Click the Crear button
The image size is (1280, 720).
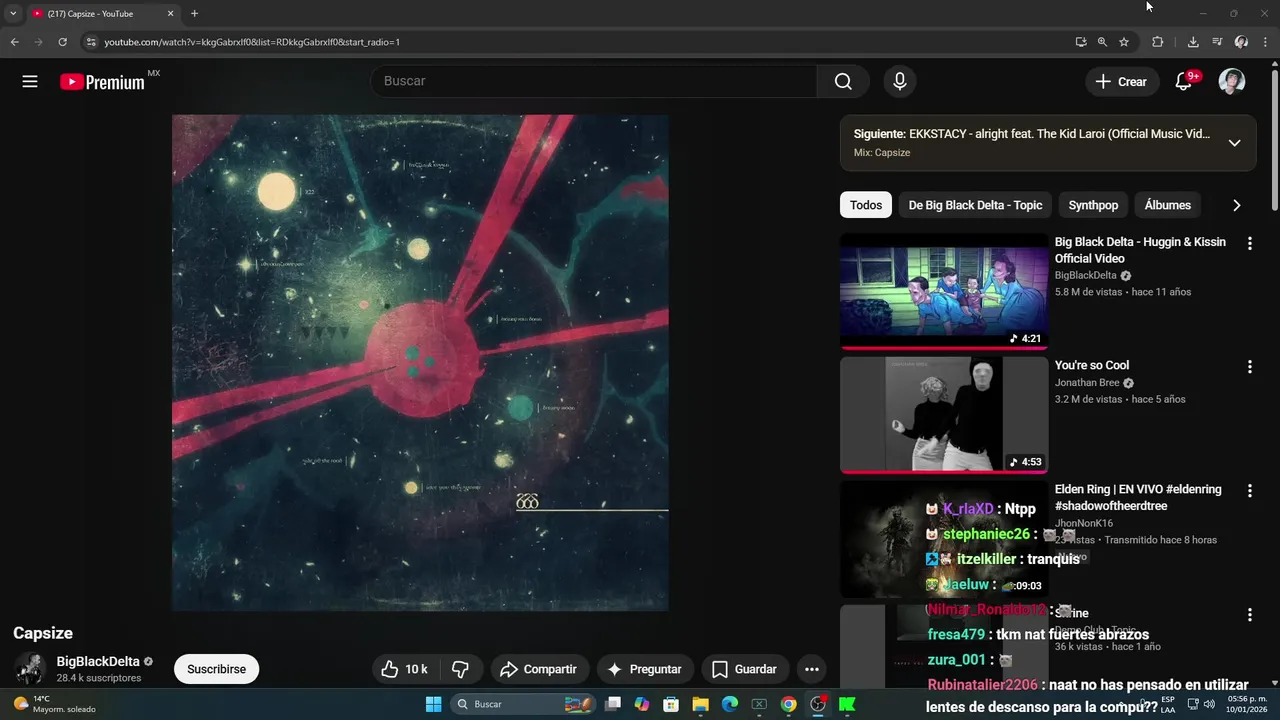click(1122, 82)
